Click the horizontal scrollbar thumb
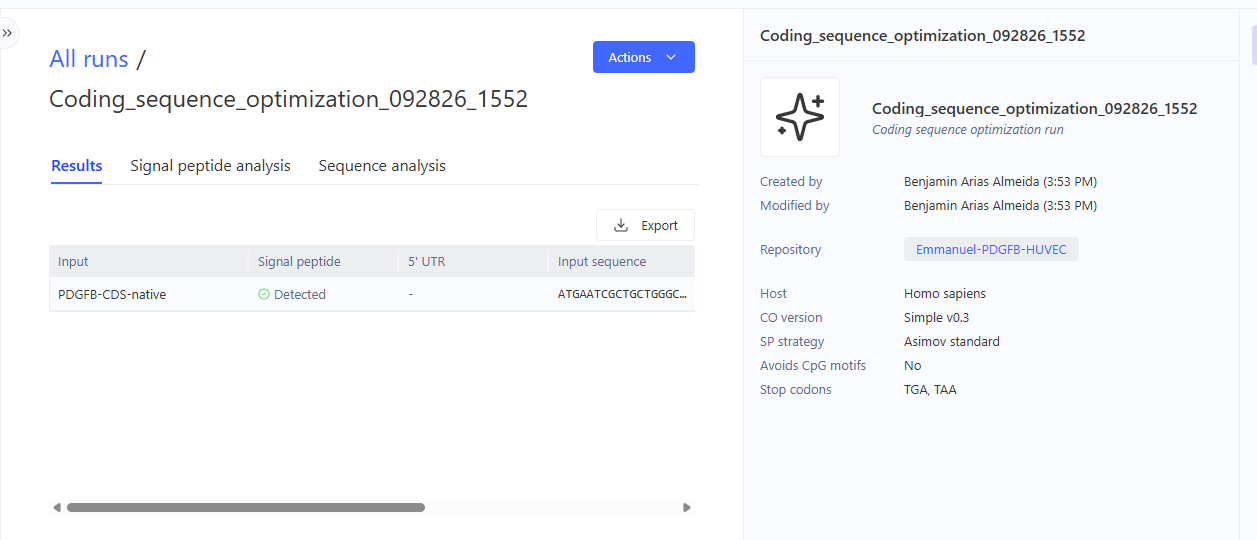 click(246, 508)
